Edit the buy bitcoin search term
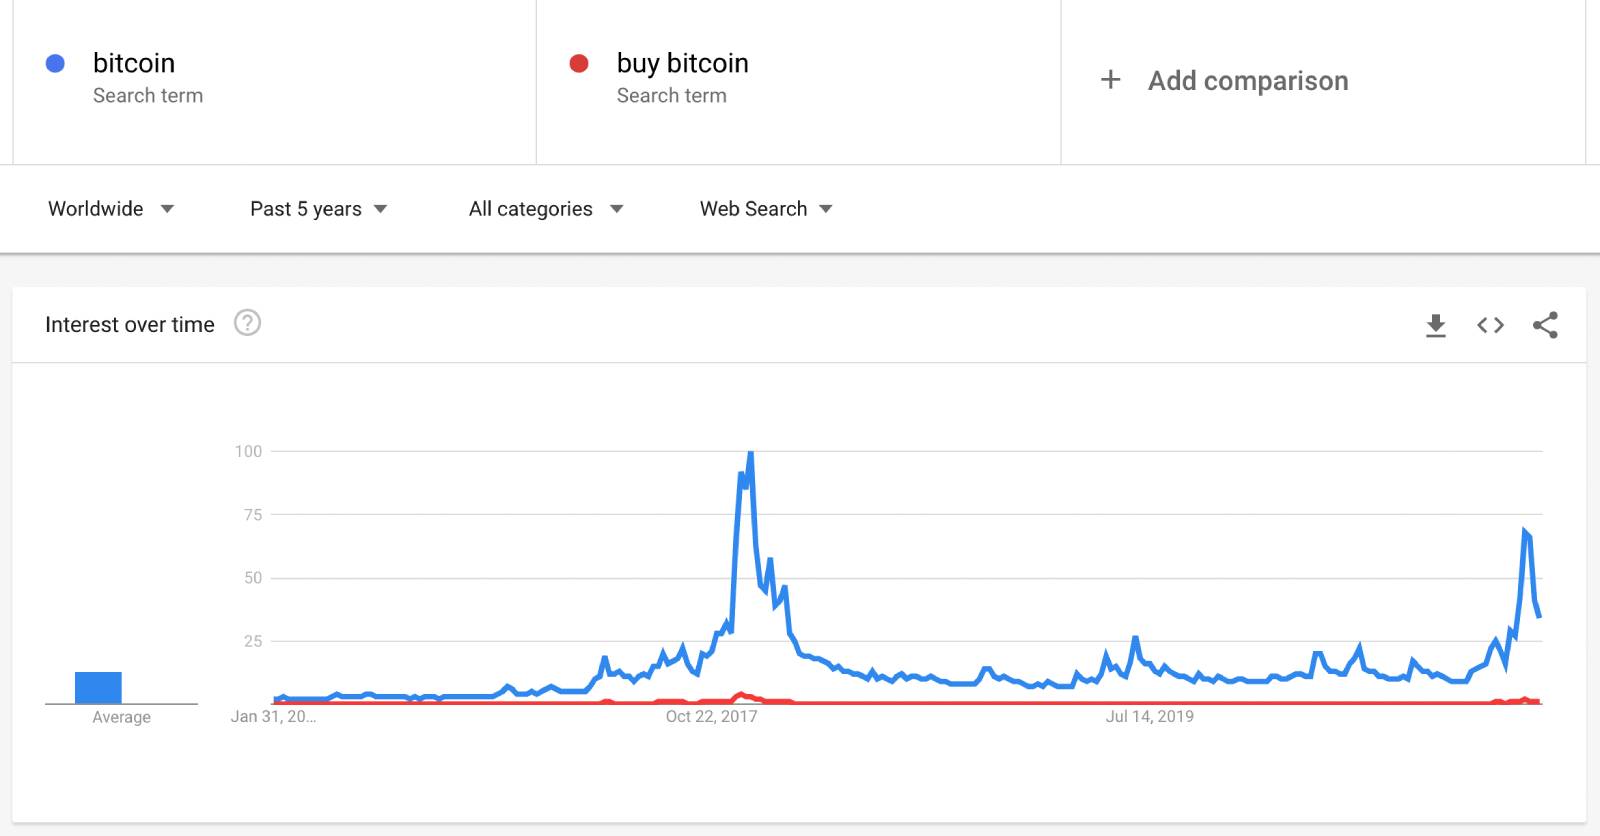Viewport: 1600px width, 836px height. point(683,64)
